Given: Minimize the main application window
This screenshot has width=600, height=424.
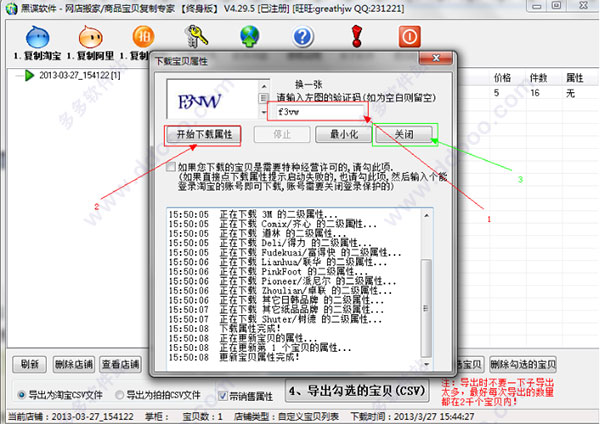Looking at the screenshot, I should [536, 5].
